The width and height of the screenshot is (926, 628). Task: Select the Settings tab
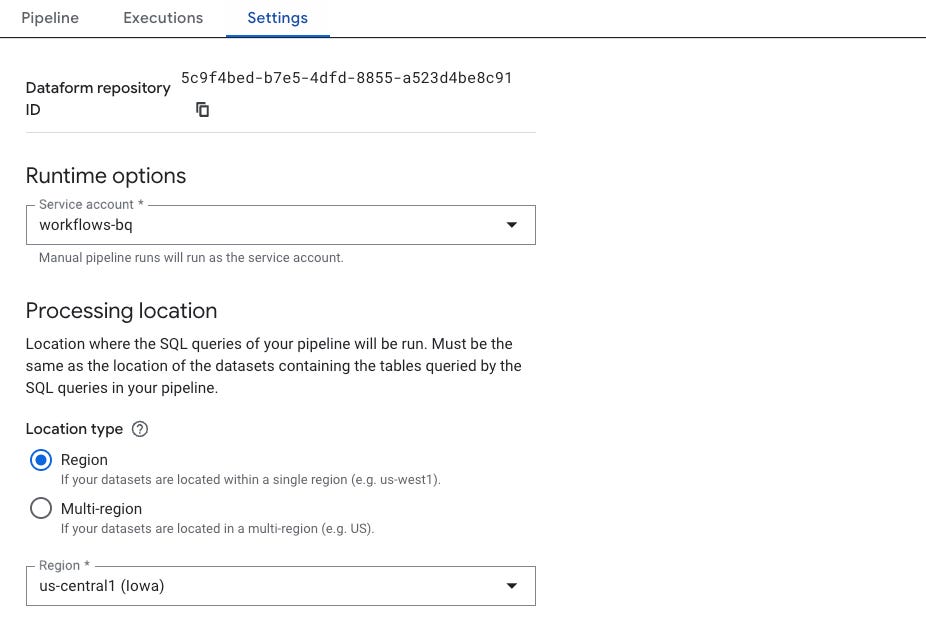277,18
